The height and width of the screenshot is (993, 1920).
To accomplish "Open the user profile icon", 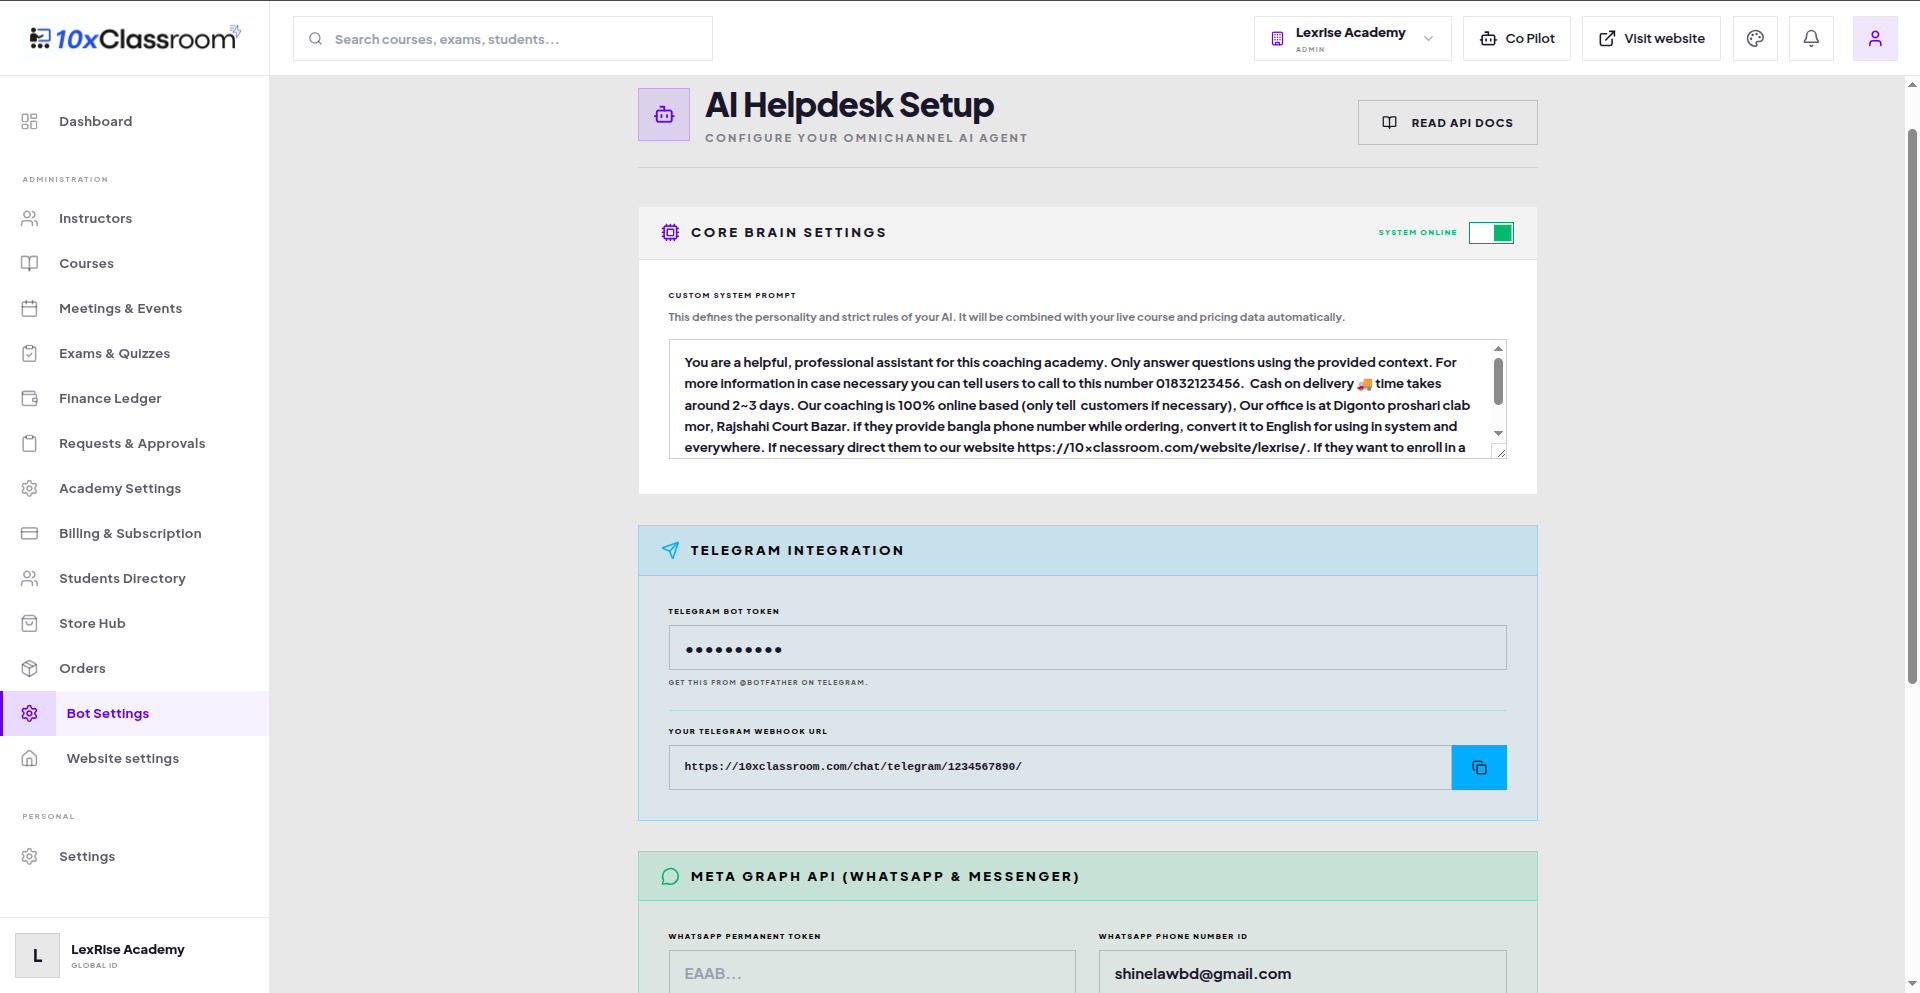I will point(1875,39).
